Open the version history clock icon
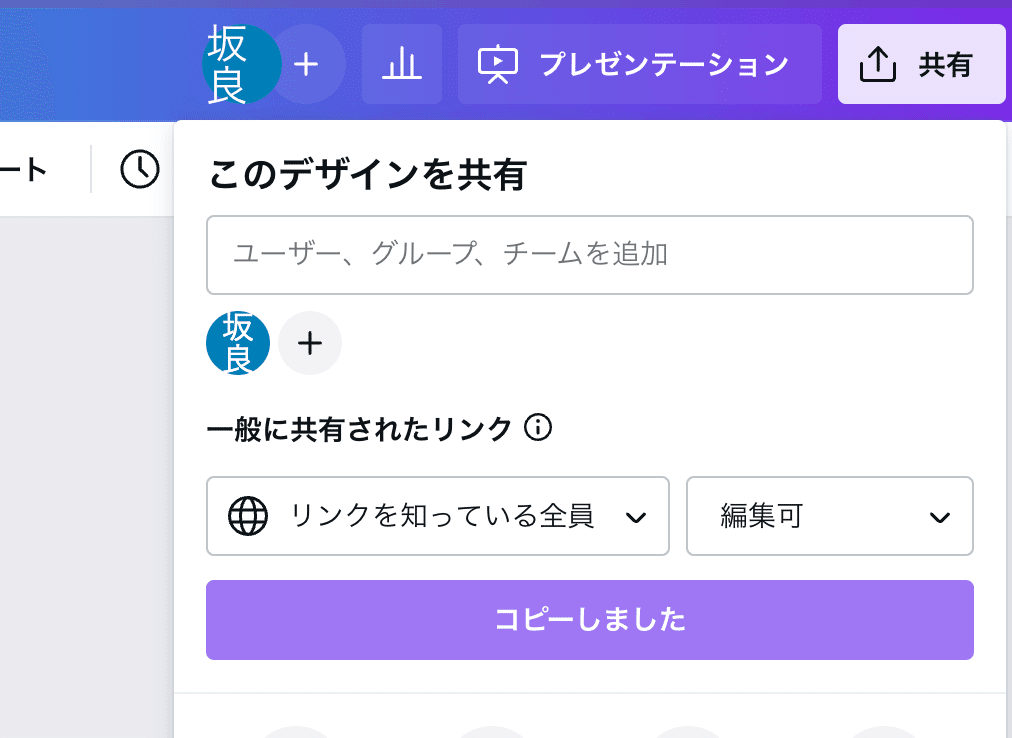 coord(140,169)
